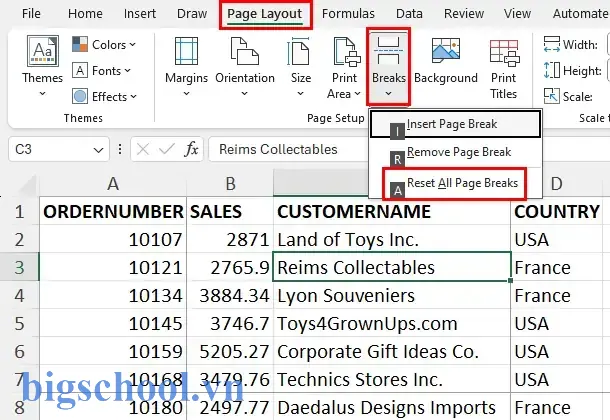Click sales value 3884.34
This screenshot has width=610, height=420.
pos(230,296)
